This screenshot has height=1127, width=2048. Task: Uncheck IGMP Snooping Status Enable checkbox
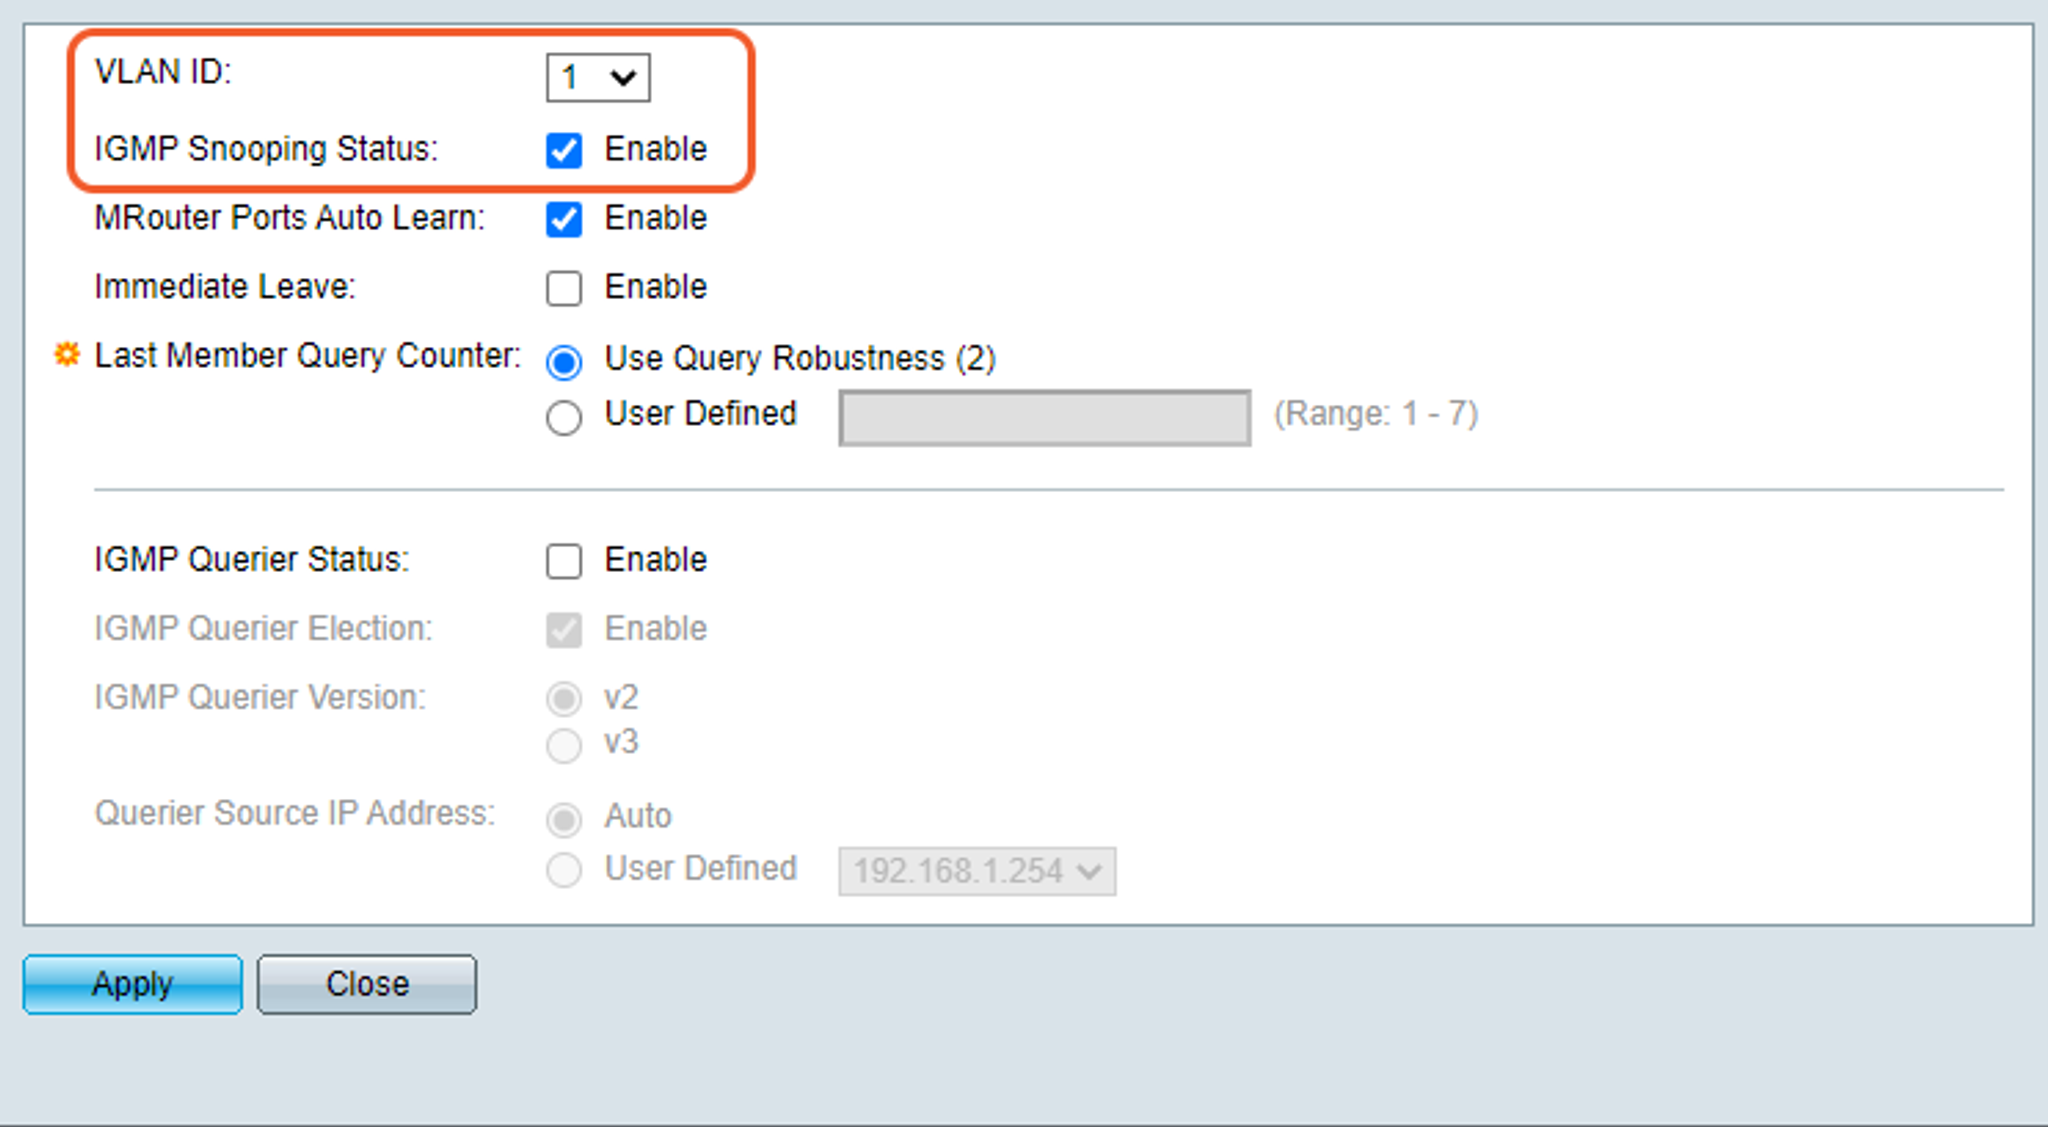(564, 150)
